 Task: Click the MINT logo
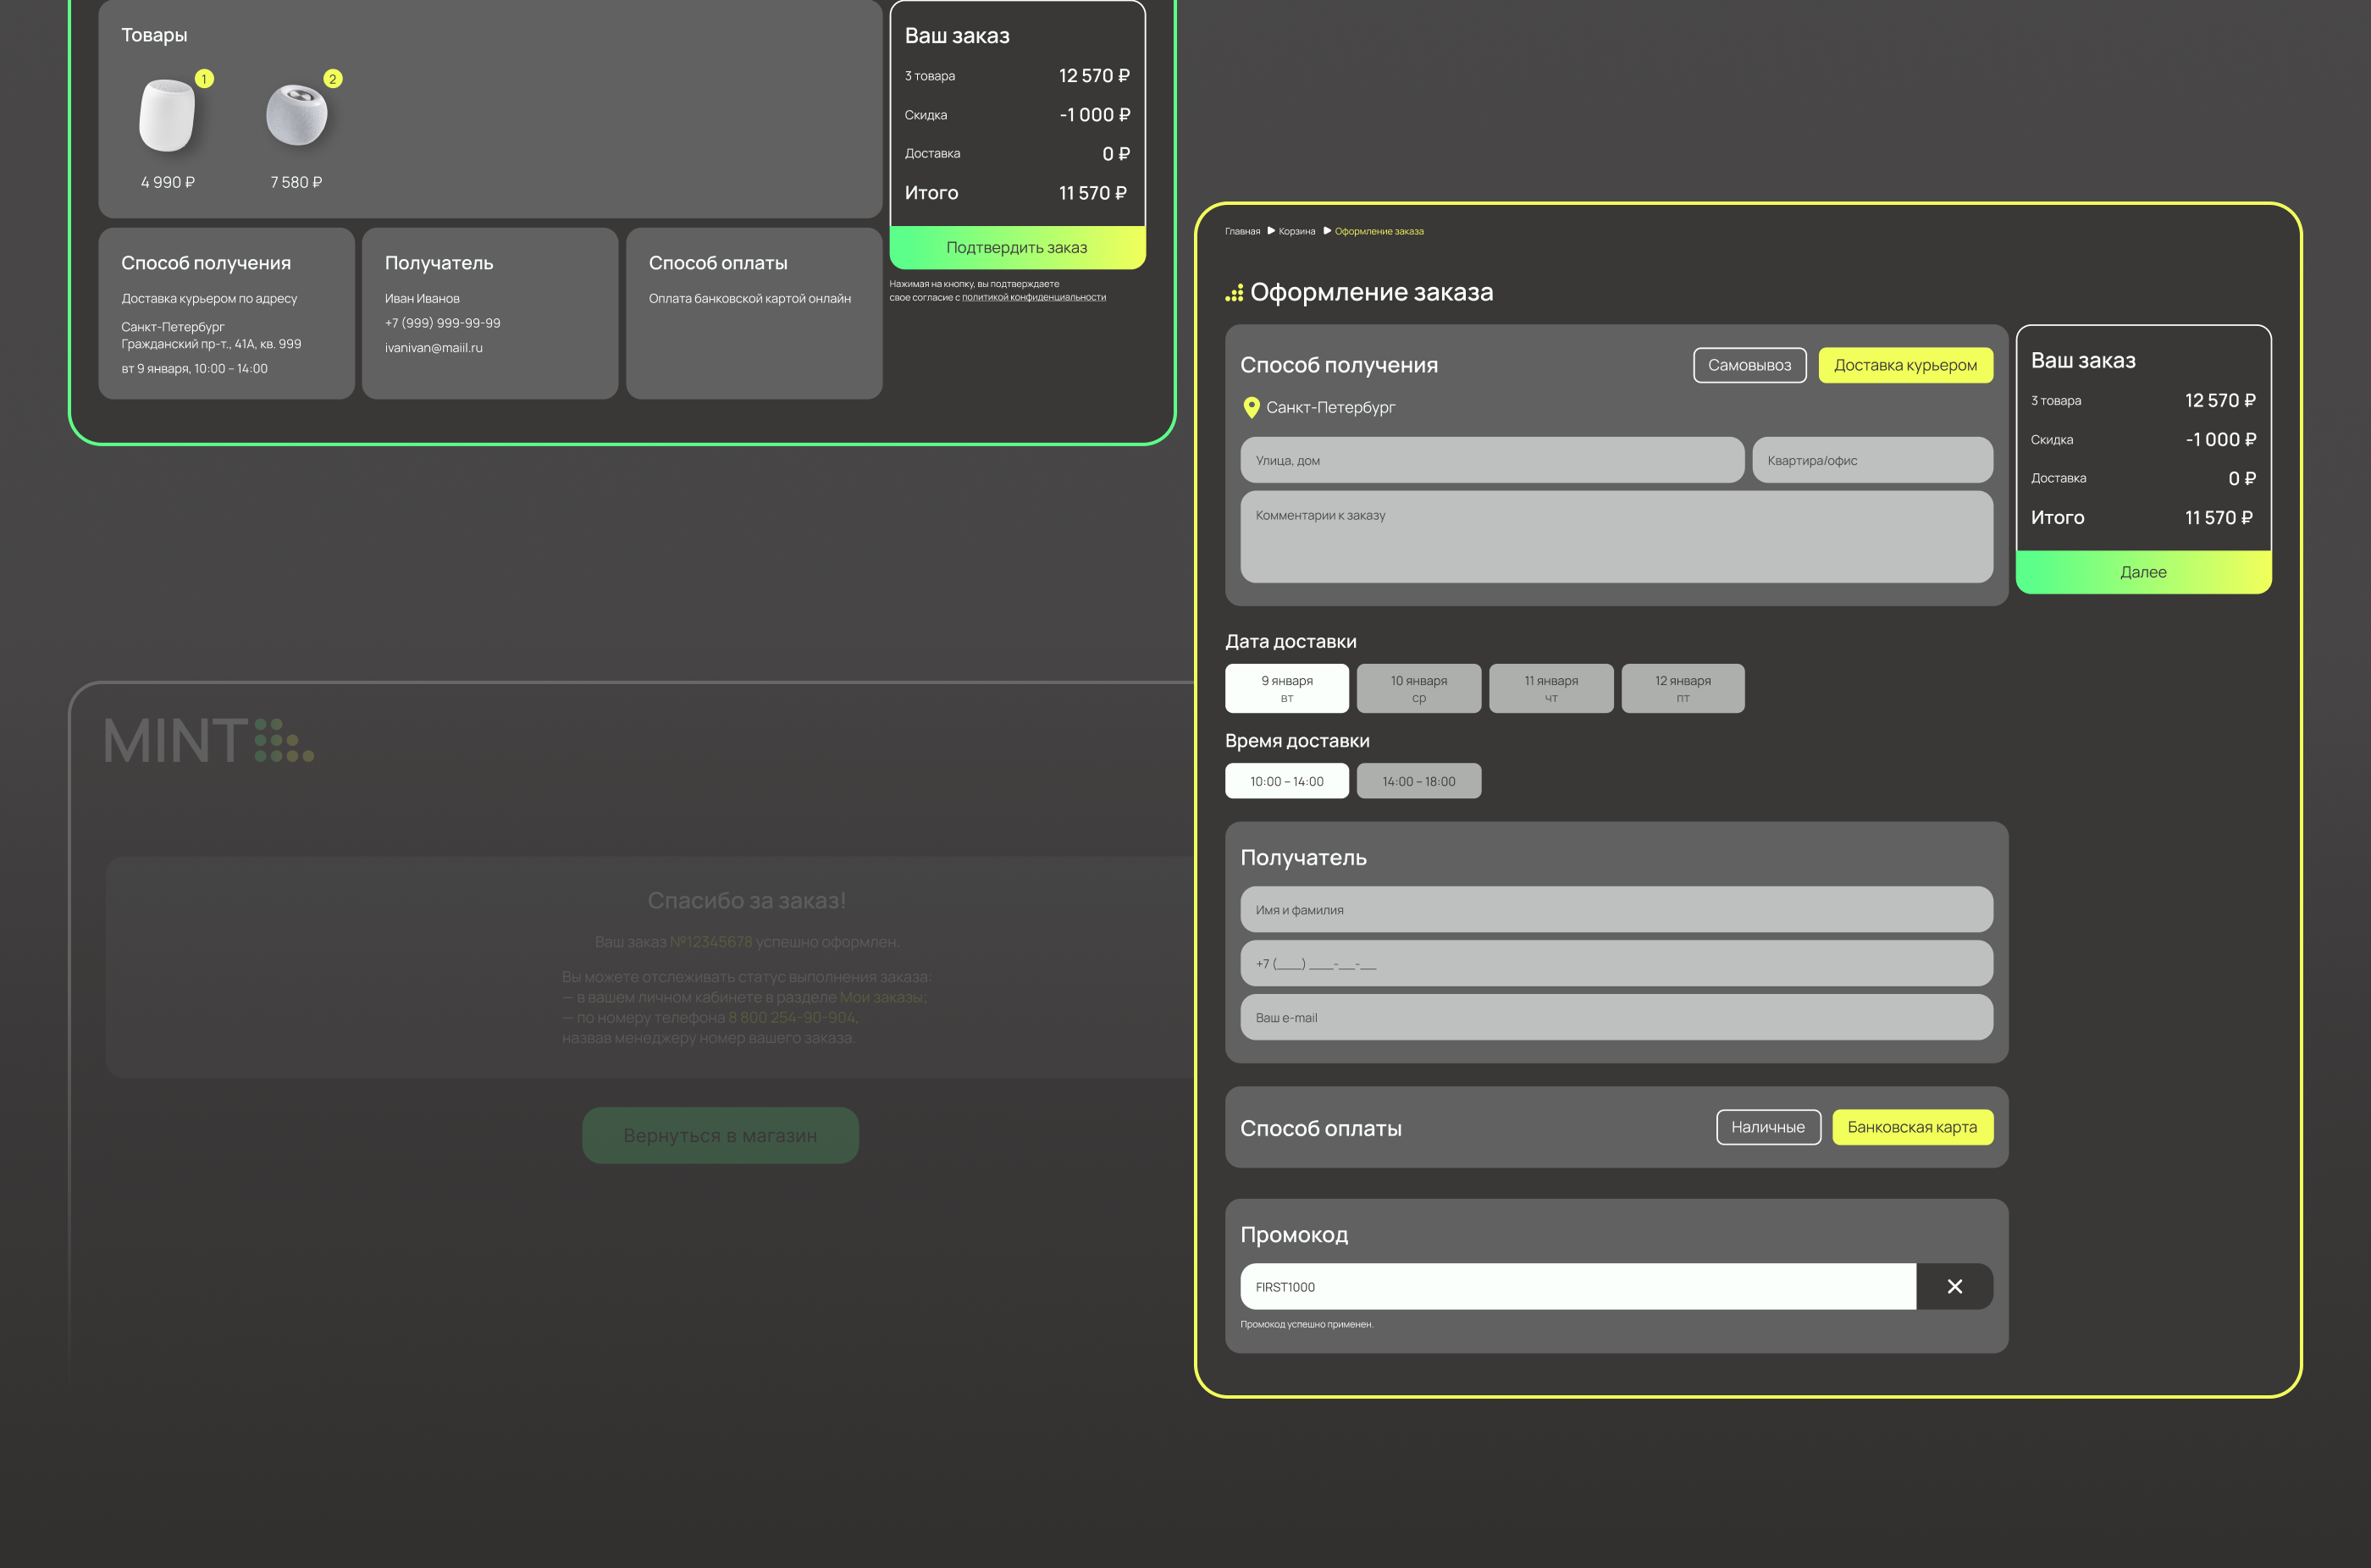coord(209,741)
